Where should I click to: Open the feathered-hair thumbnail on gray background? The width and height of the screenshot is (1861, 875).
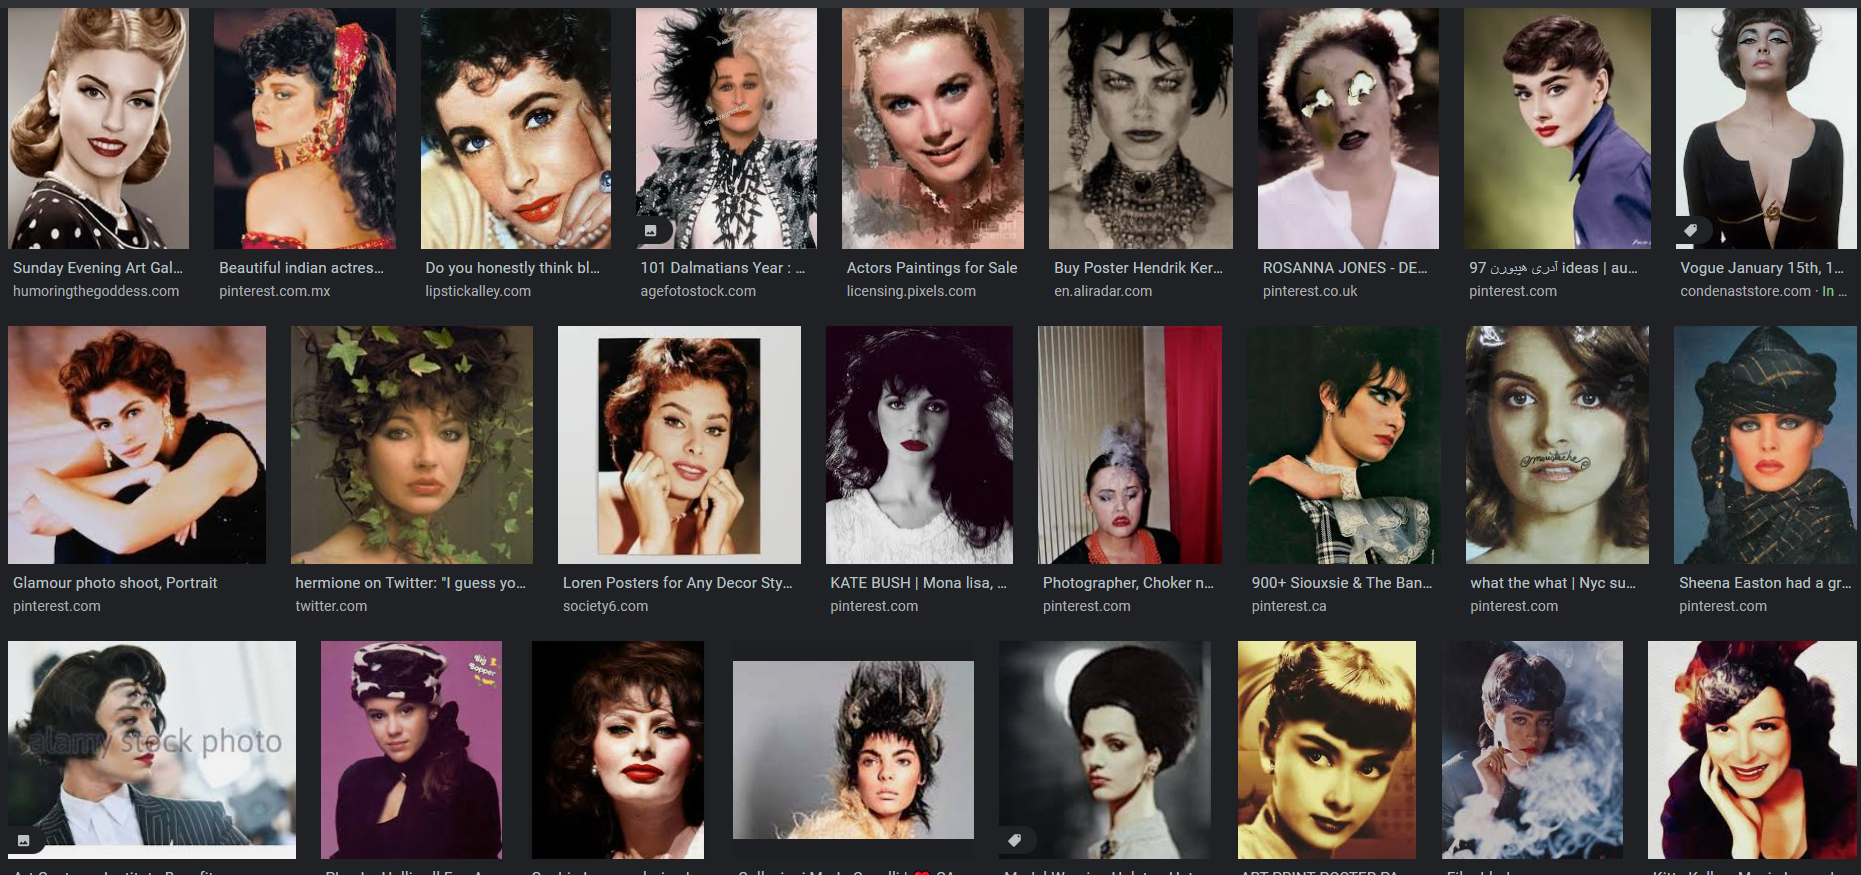[x=853, y=750]
